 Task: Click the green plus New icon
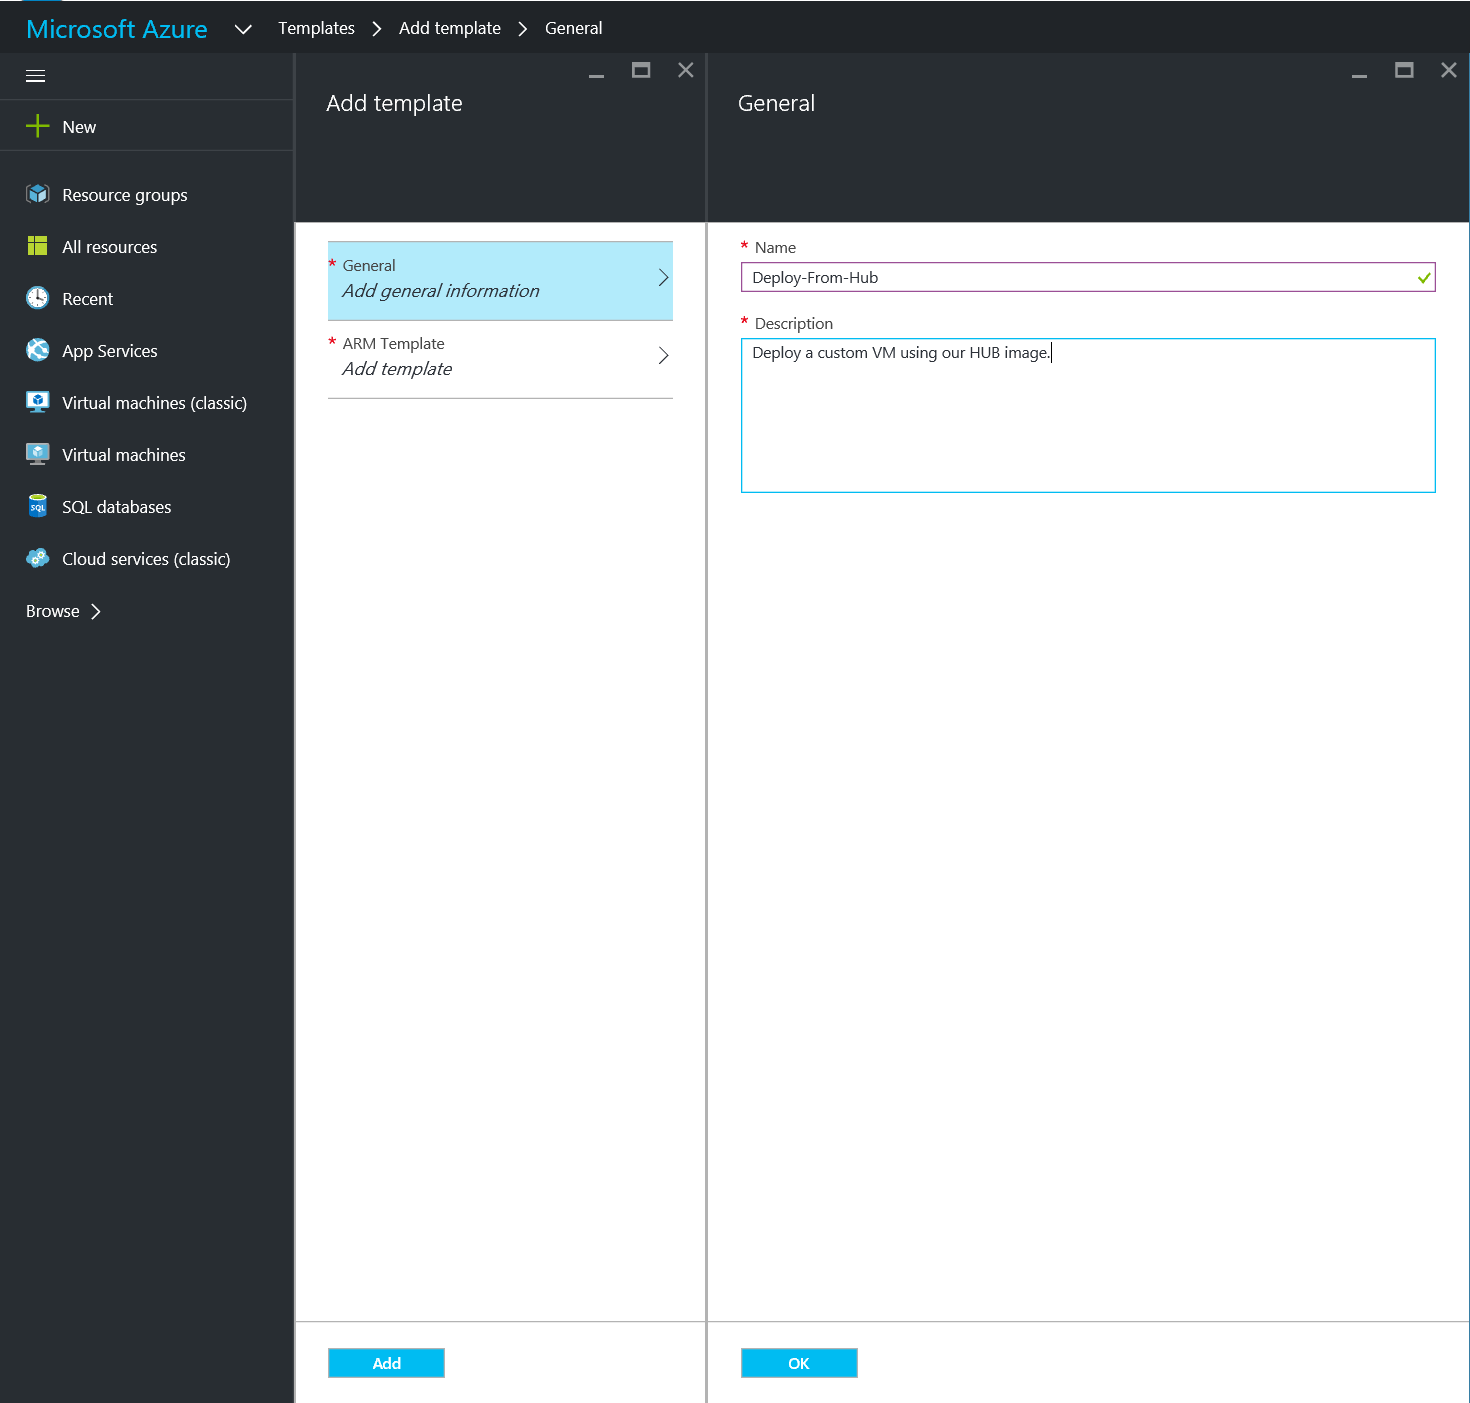[38, 126]
